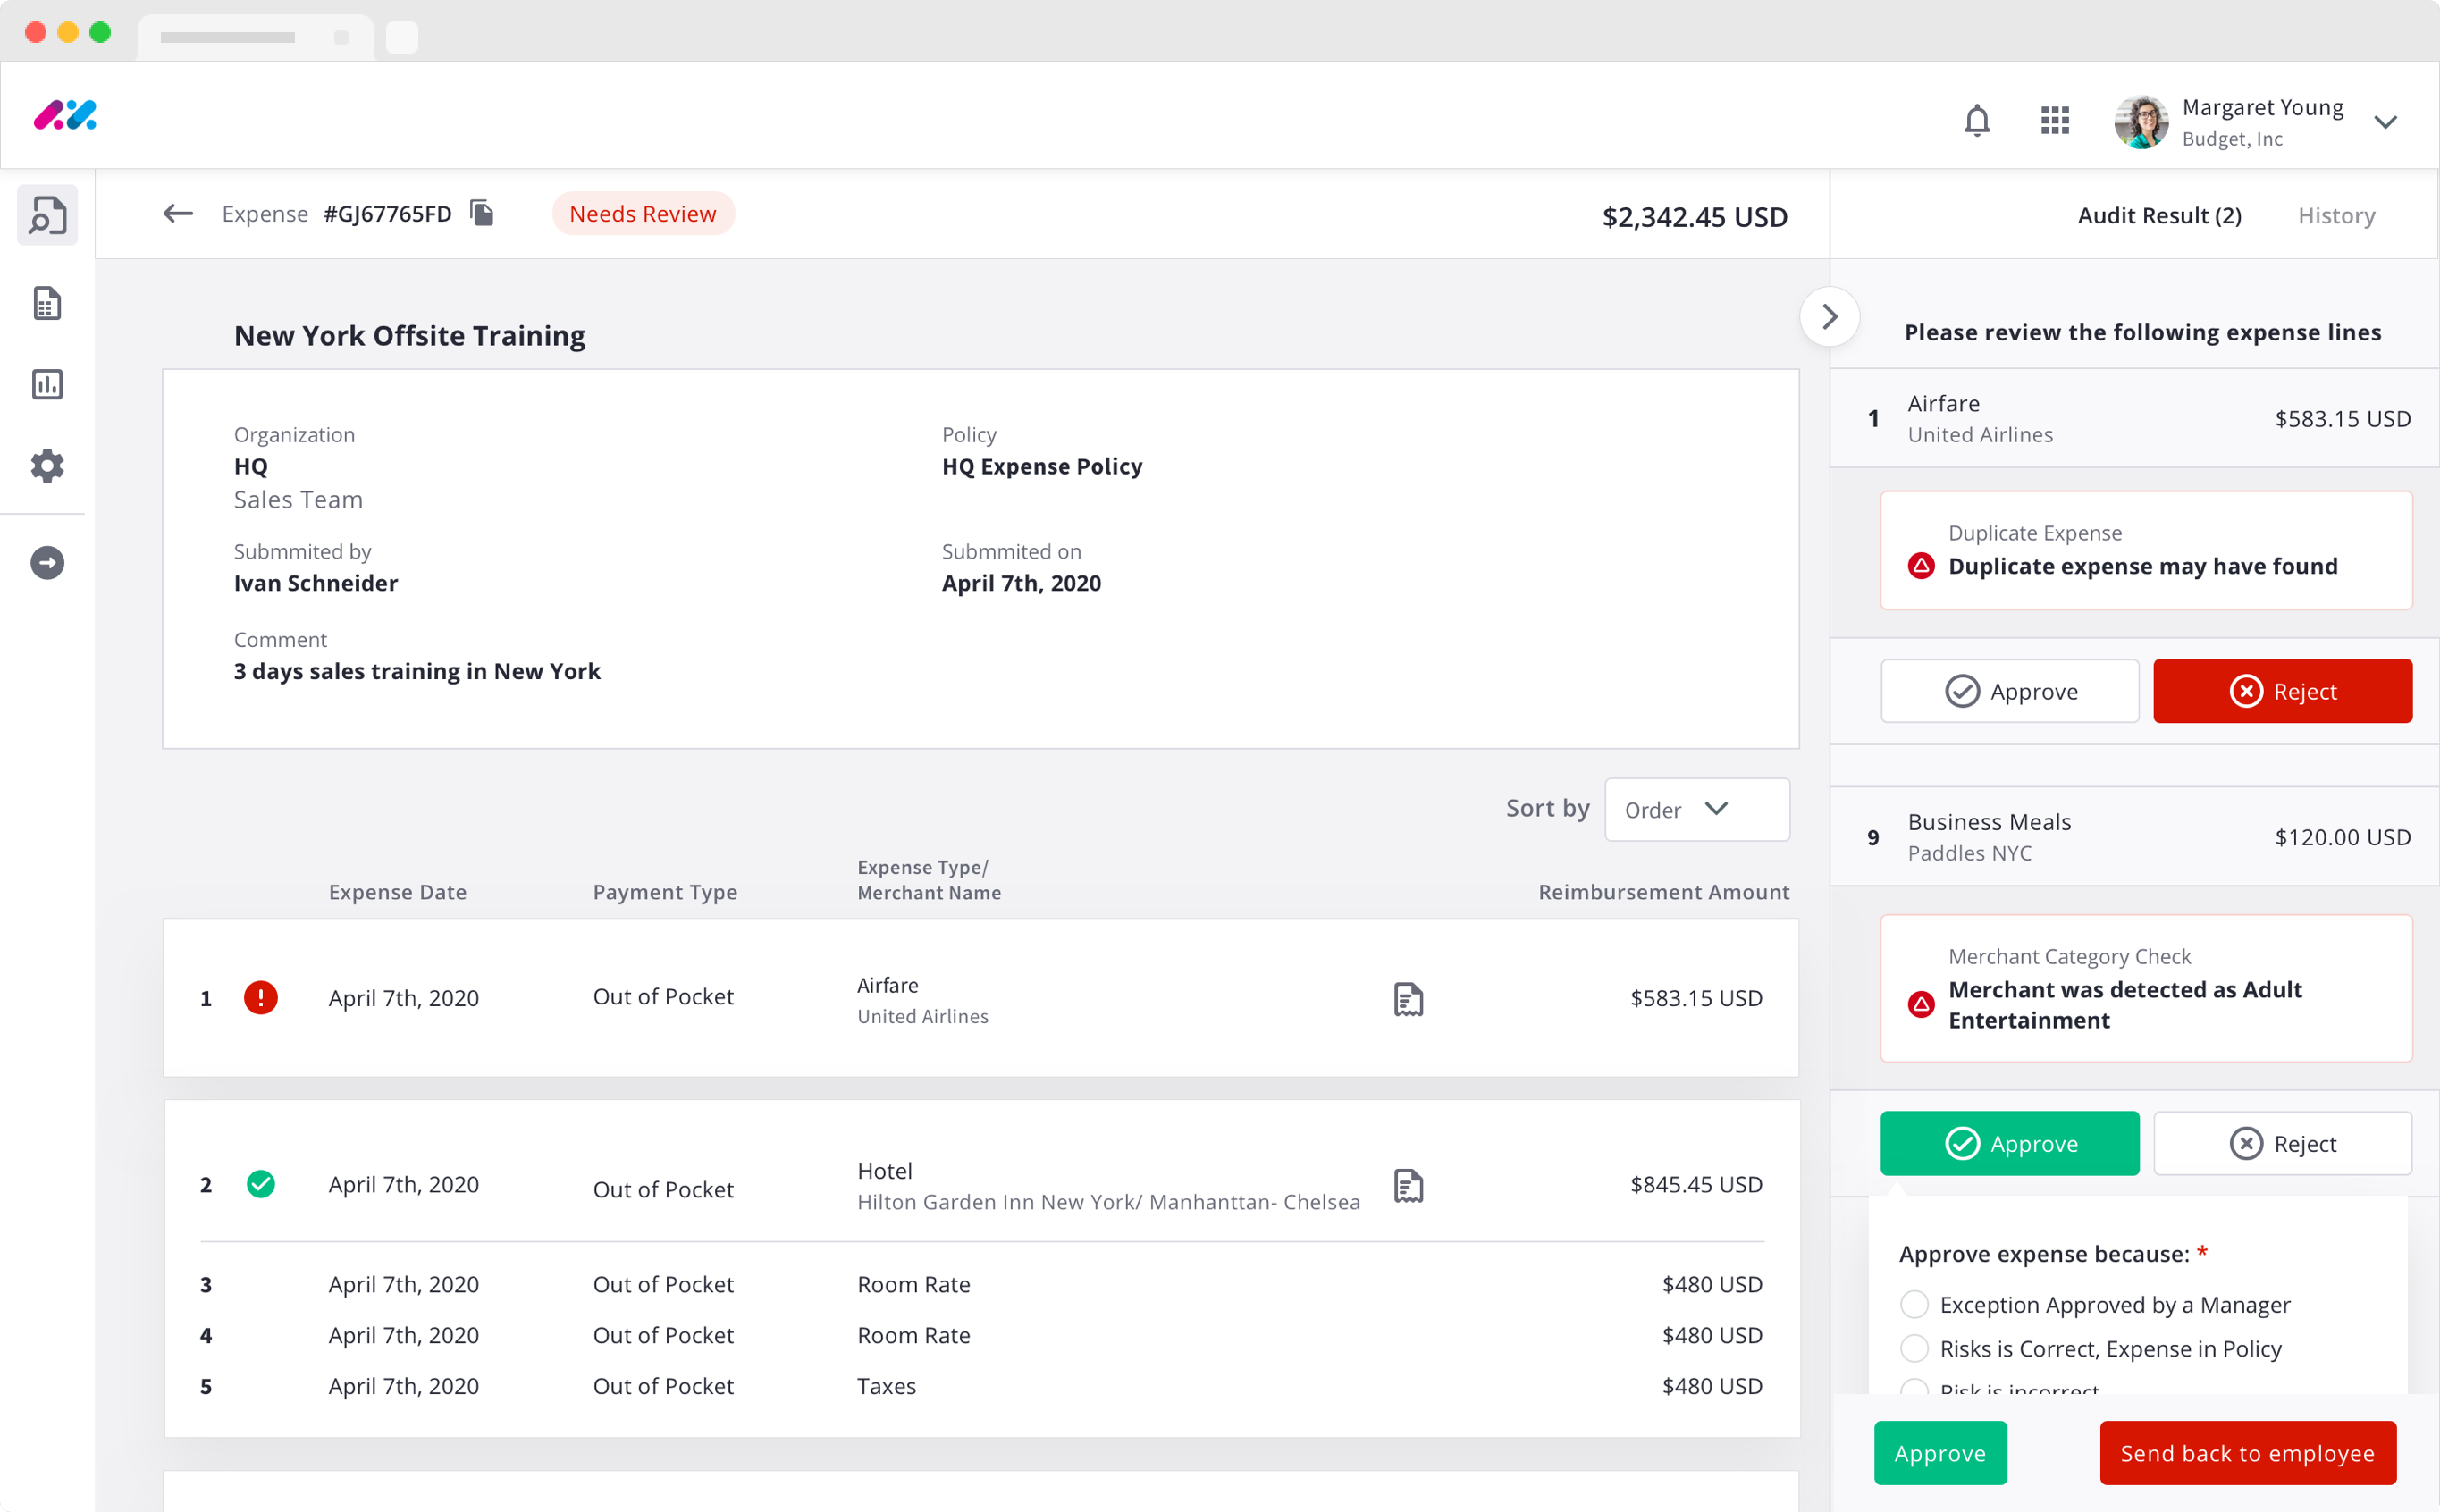Screen dimensions: 2440x1512
Task: Open the apps grid menu
Action: (x=2054, y=121)
